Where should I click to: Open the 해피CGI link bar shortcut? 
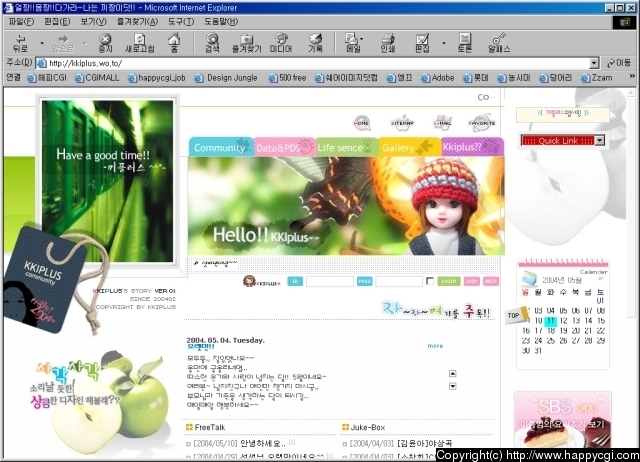(47, 78)
